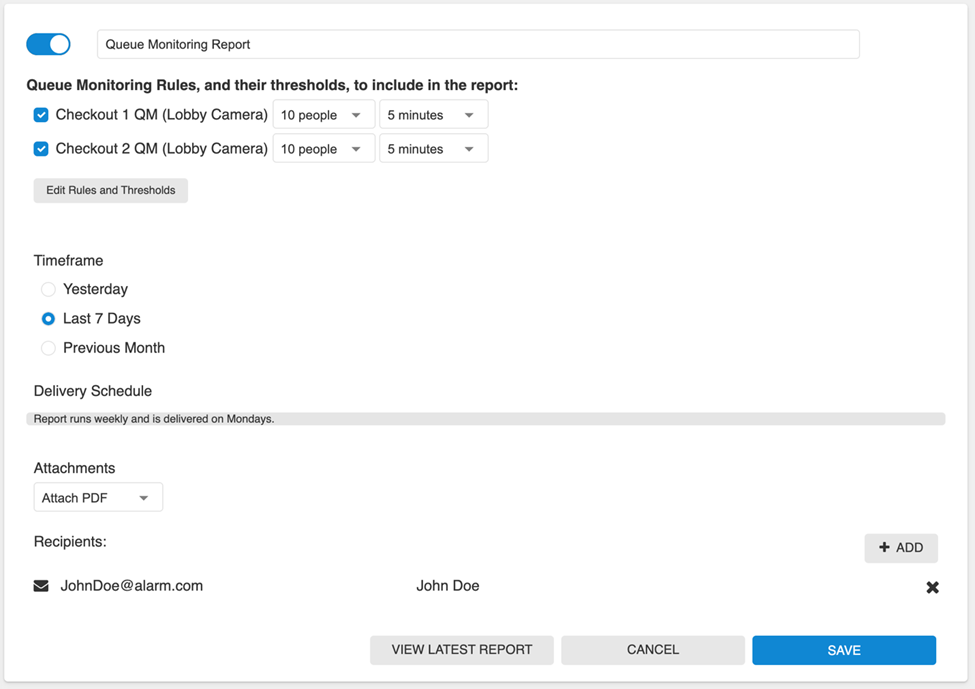This screenshot has width=975, height=689.
Task: Add a new recipient
Action: point(901,548)
